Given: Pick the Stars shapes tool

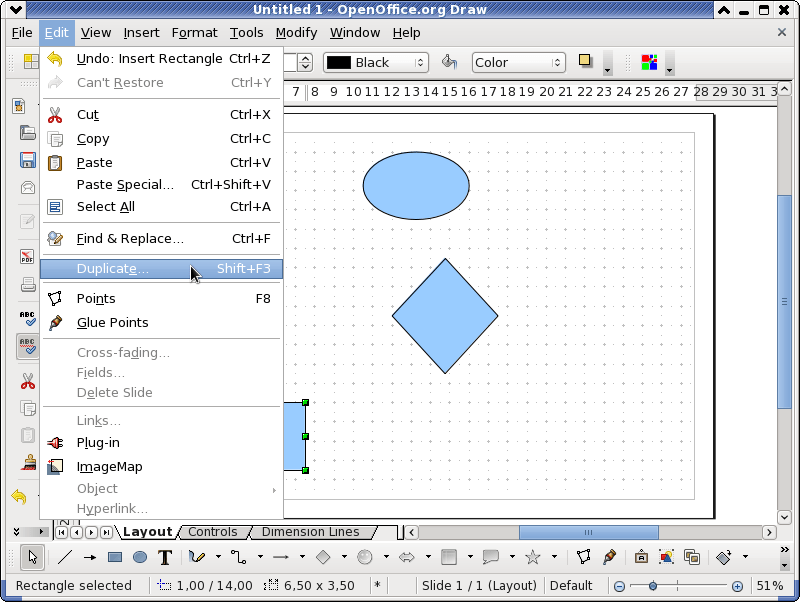Looking at the screenshot, I should point(533,557).
